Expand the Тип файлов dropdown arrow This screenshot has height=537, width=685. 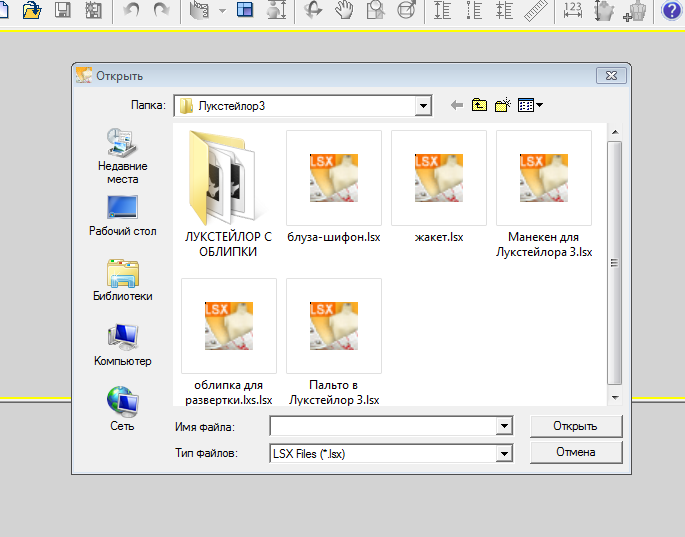point(504,454)
